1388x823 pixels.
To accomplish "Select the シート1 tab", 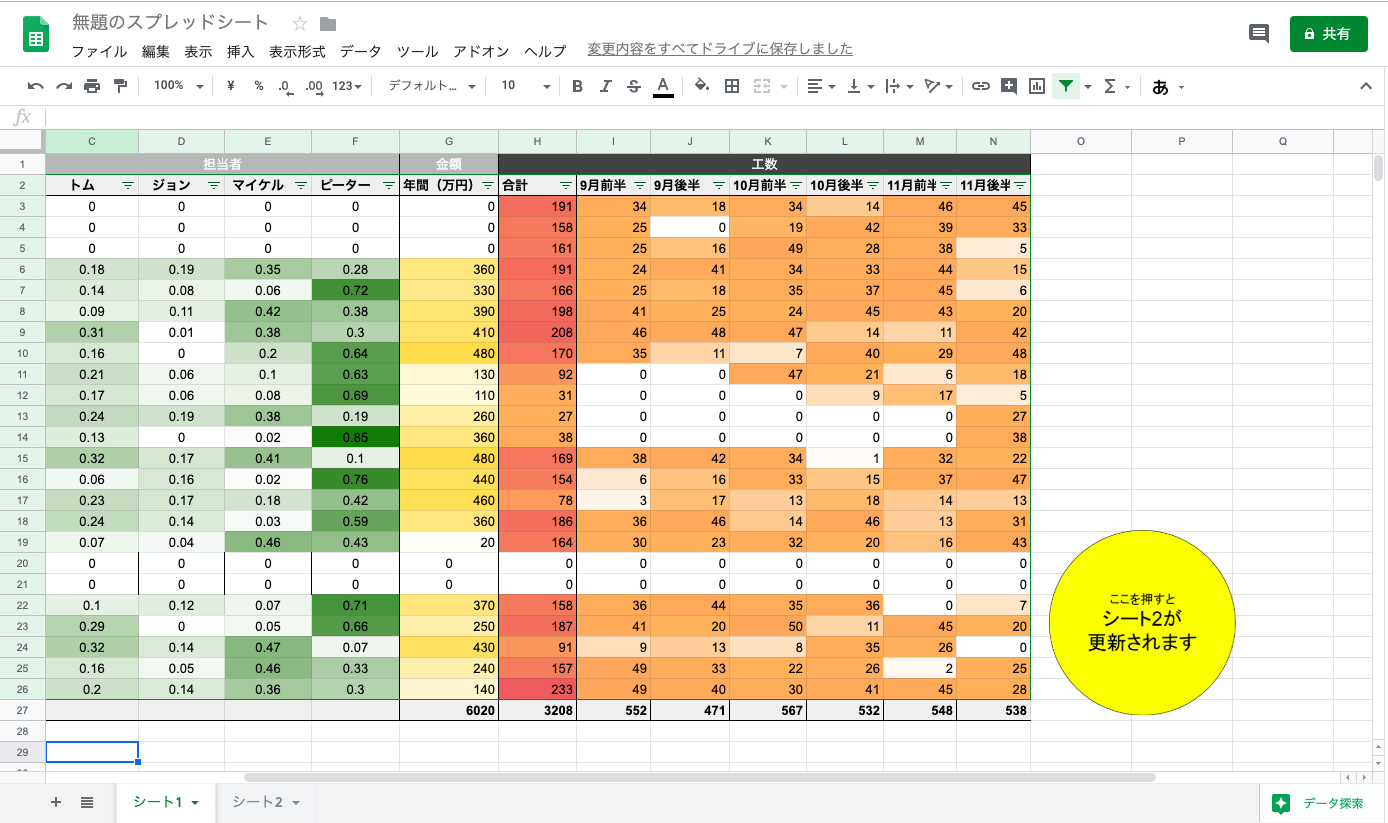I will point(166,802).
